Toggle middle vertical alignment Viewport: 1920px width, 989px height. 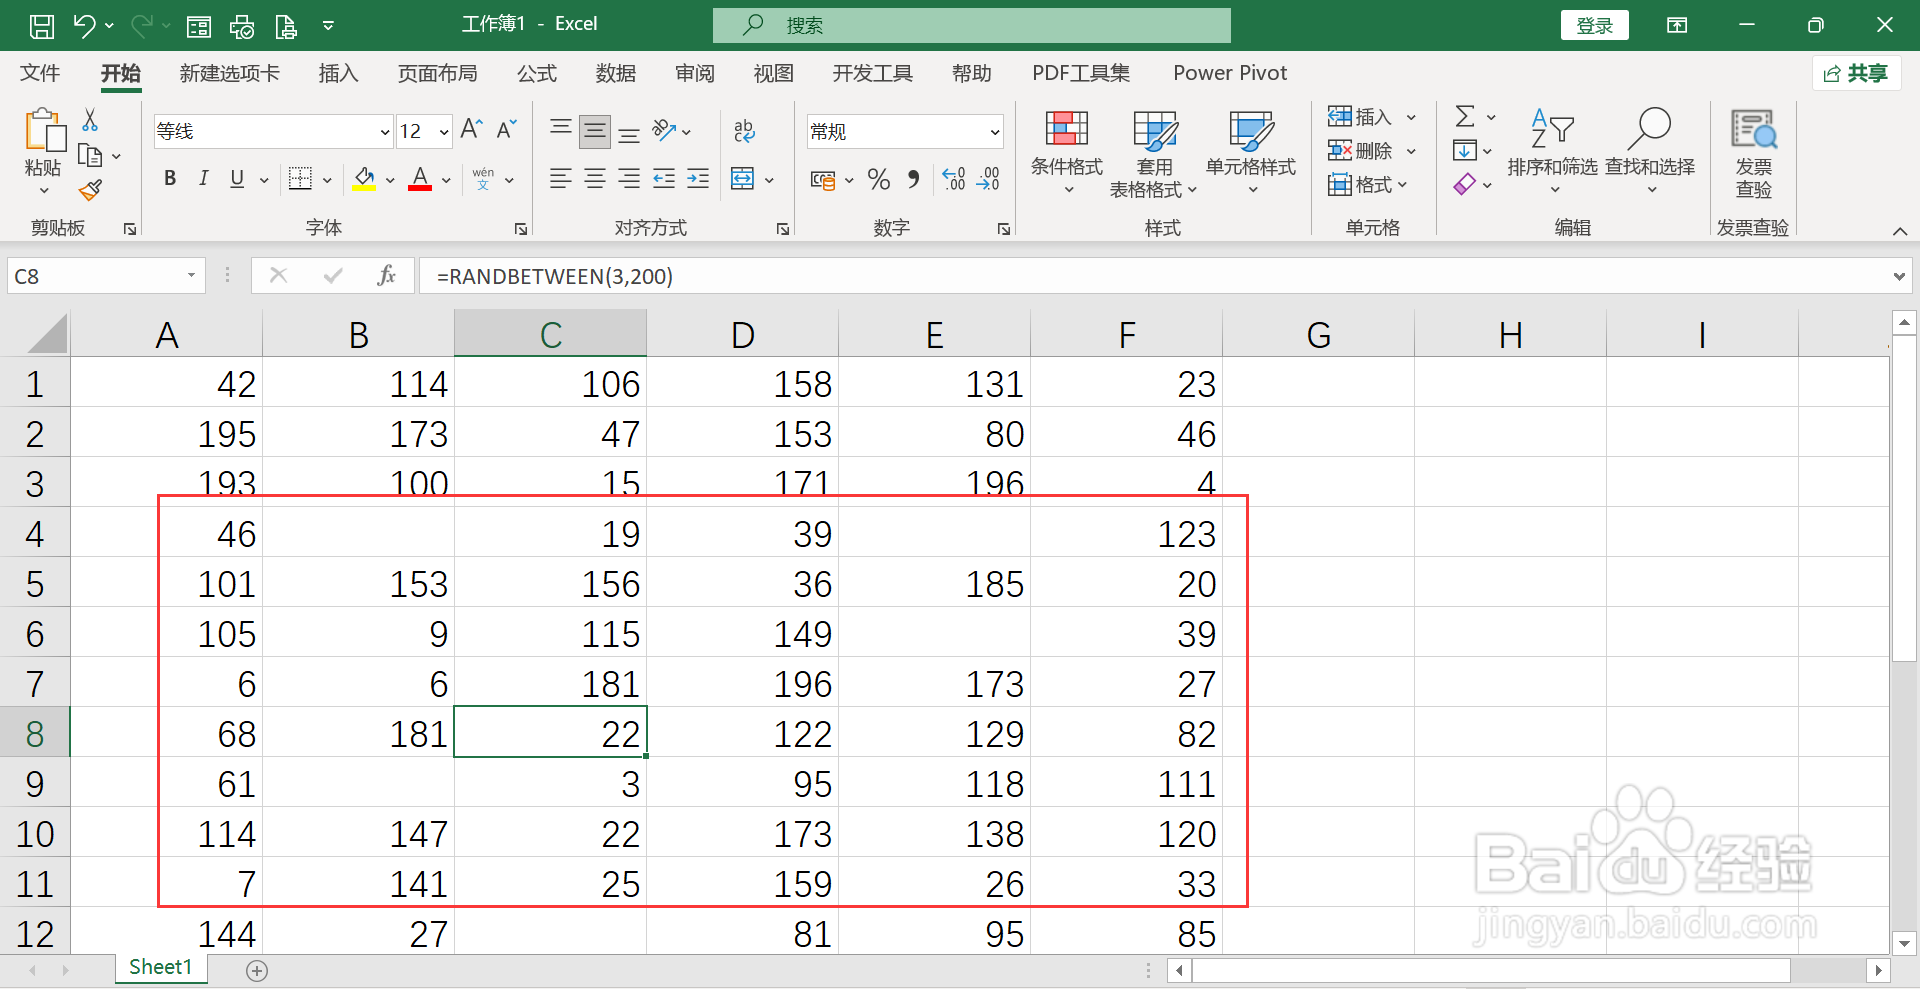point(595,131)
